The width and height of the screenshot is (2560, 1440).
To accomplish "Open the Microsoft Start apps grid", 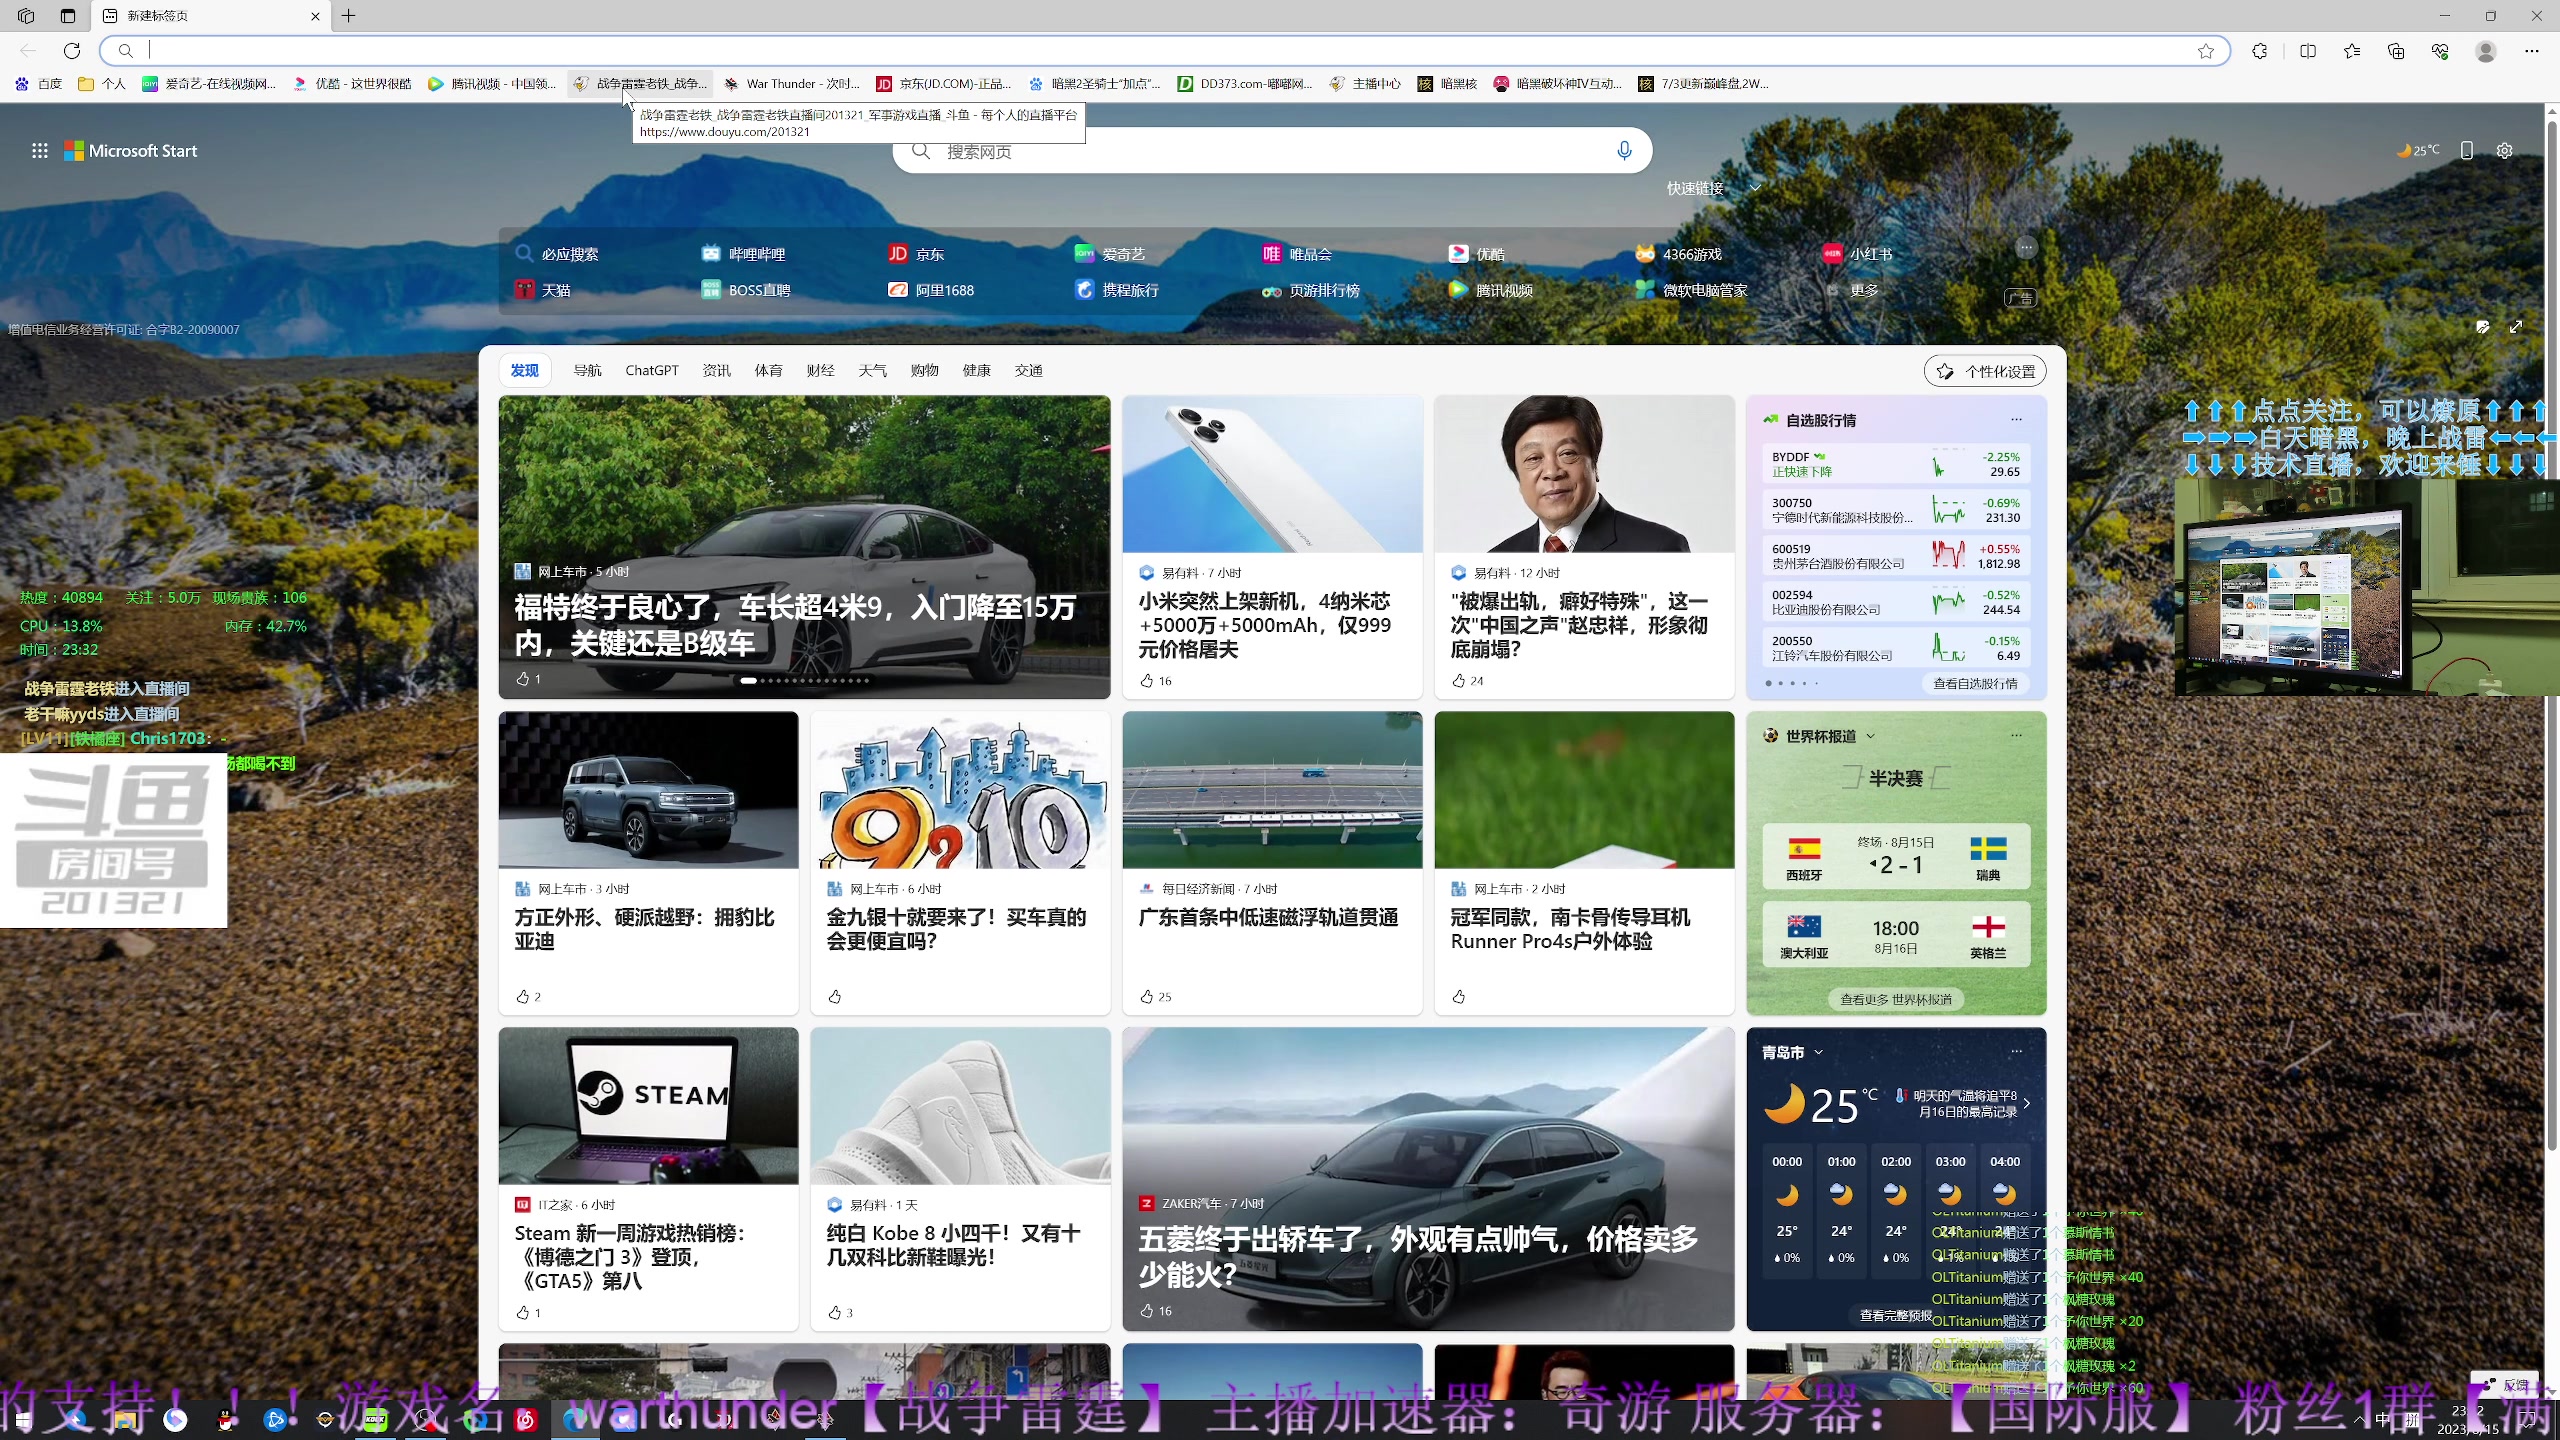I will click(40, 150).
